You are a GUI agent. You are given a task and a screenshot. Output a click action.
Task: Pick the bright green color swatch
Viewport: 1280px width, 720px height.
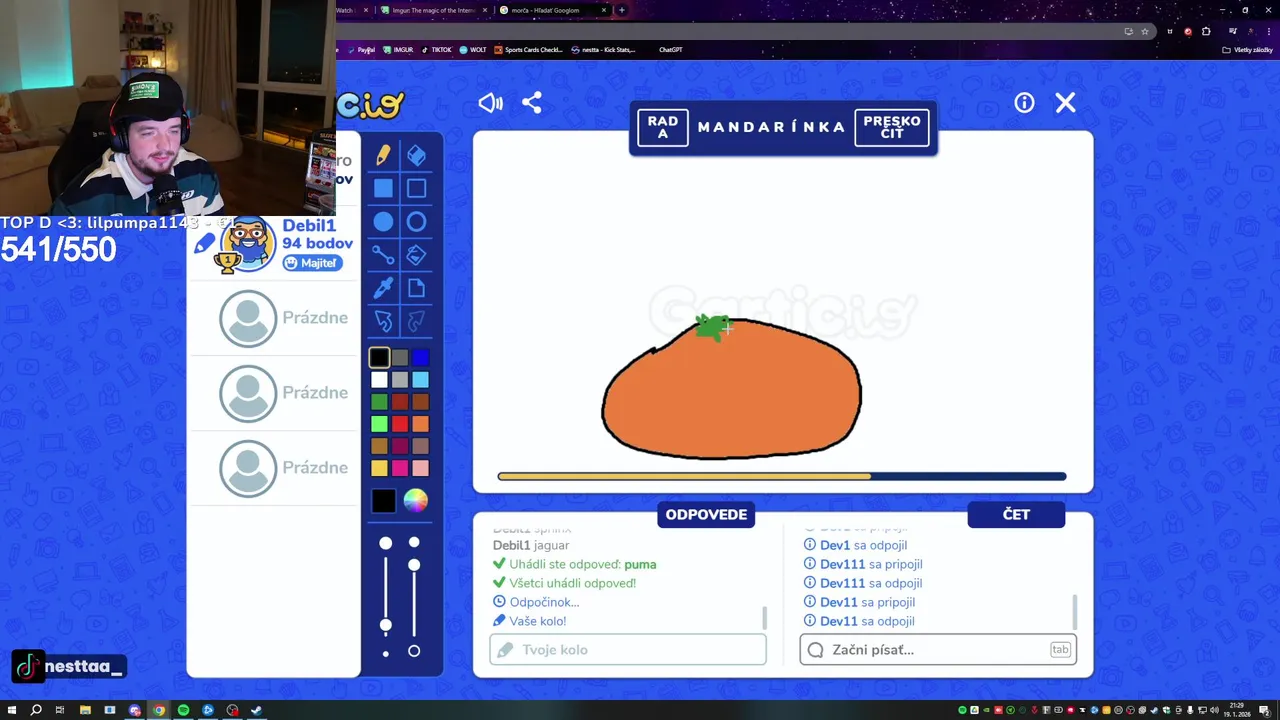[379, 424]
